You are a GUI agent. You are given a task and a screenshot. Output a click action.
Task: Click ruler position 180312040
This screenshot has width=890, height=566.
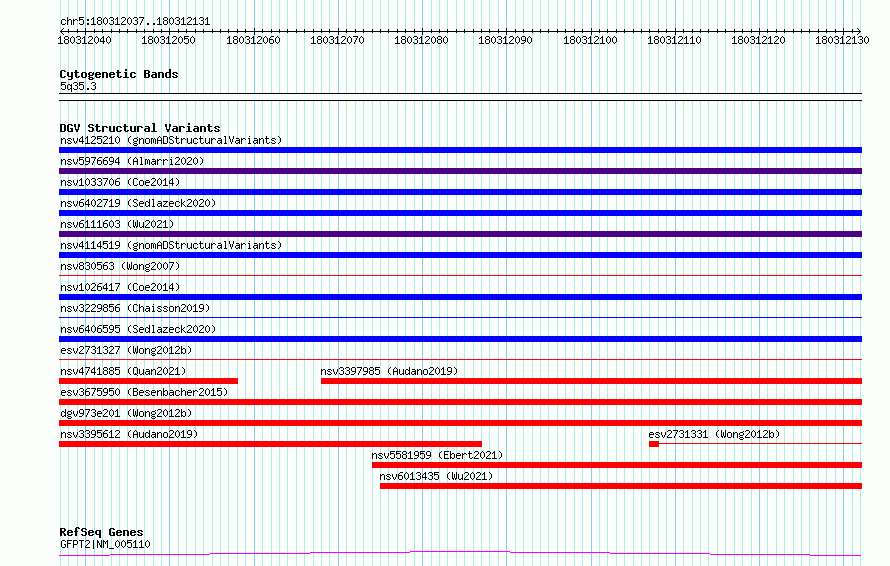pos(85,40)
